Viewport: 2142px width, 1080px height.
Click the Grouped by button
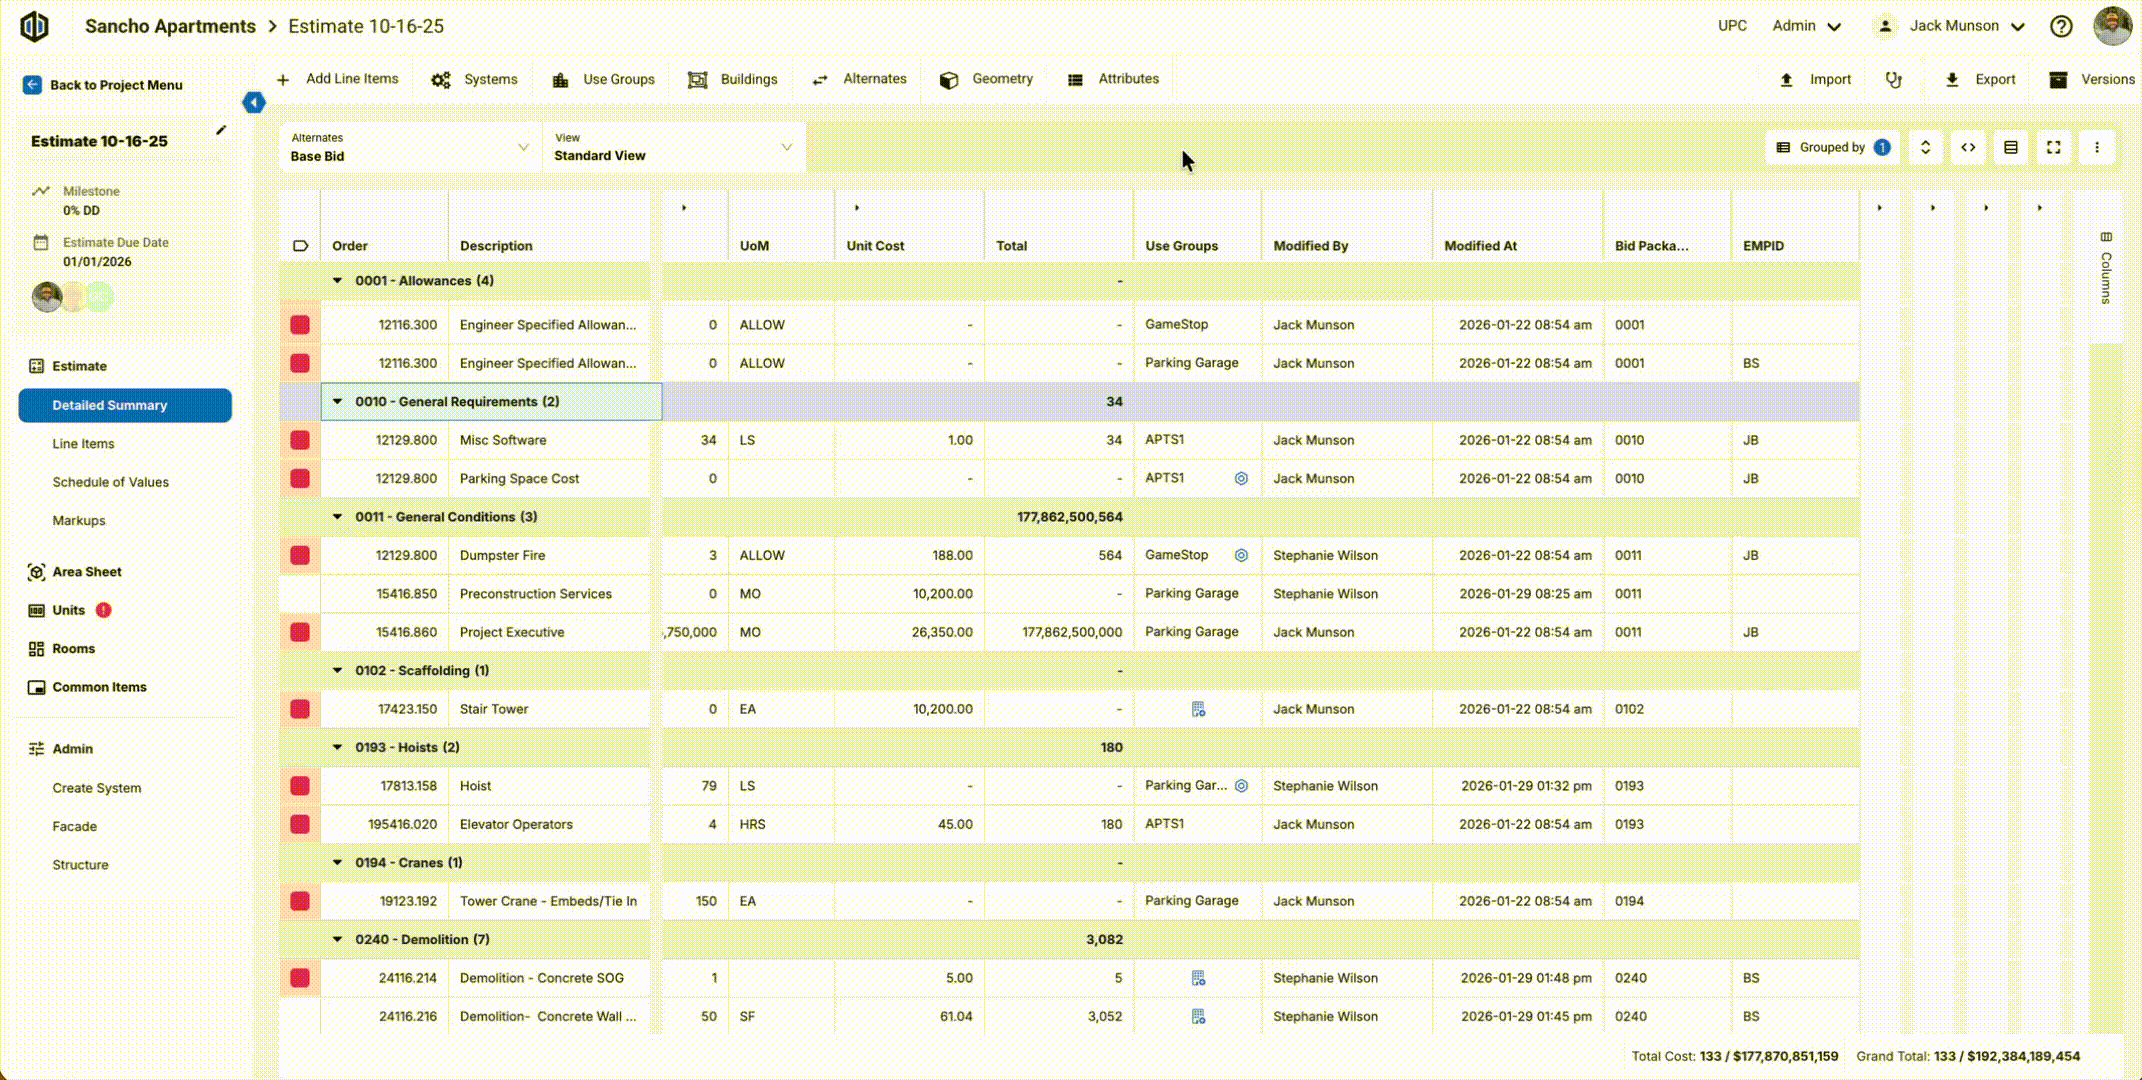[1834, 148]
